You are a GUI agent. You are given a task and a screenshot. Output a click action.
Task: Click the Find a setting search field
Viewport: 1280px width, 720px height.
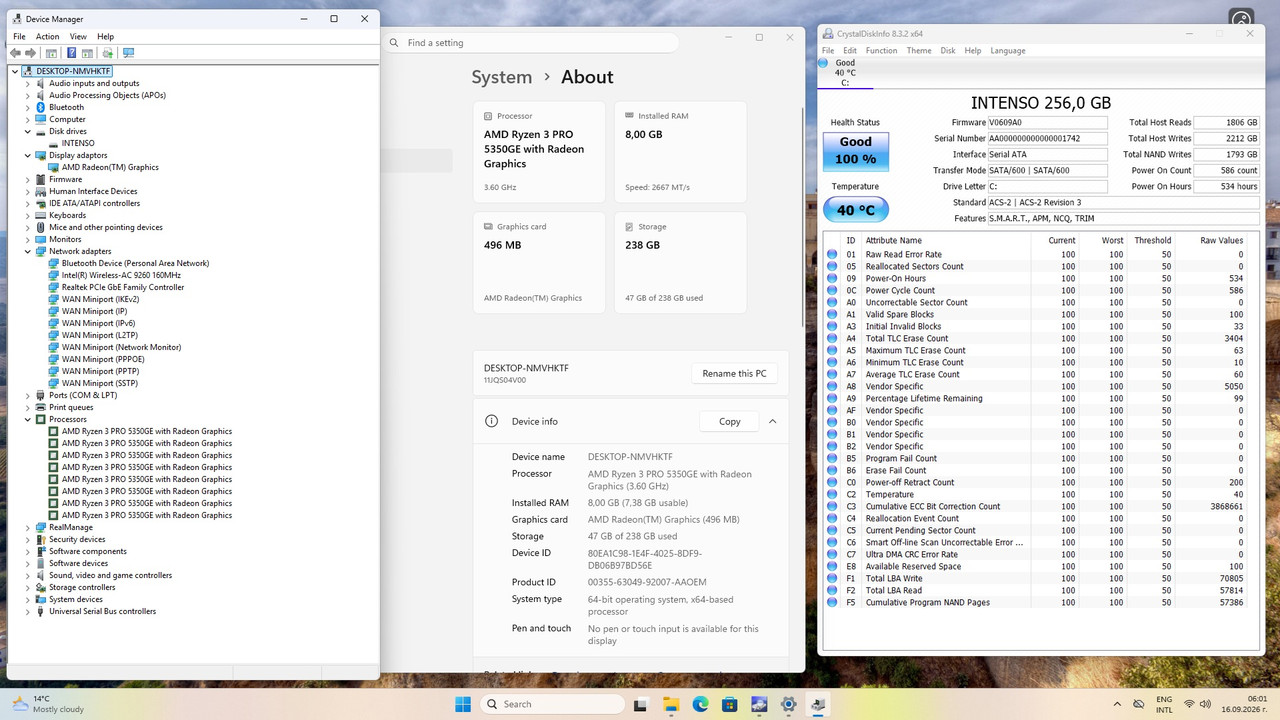pyautogui.click(x=533, y=43)
